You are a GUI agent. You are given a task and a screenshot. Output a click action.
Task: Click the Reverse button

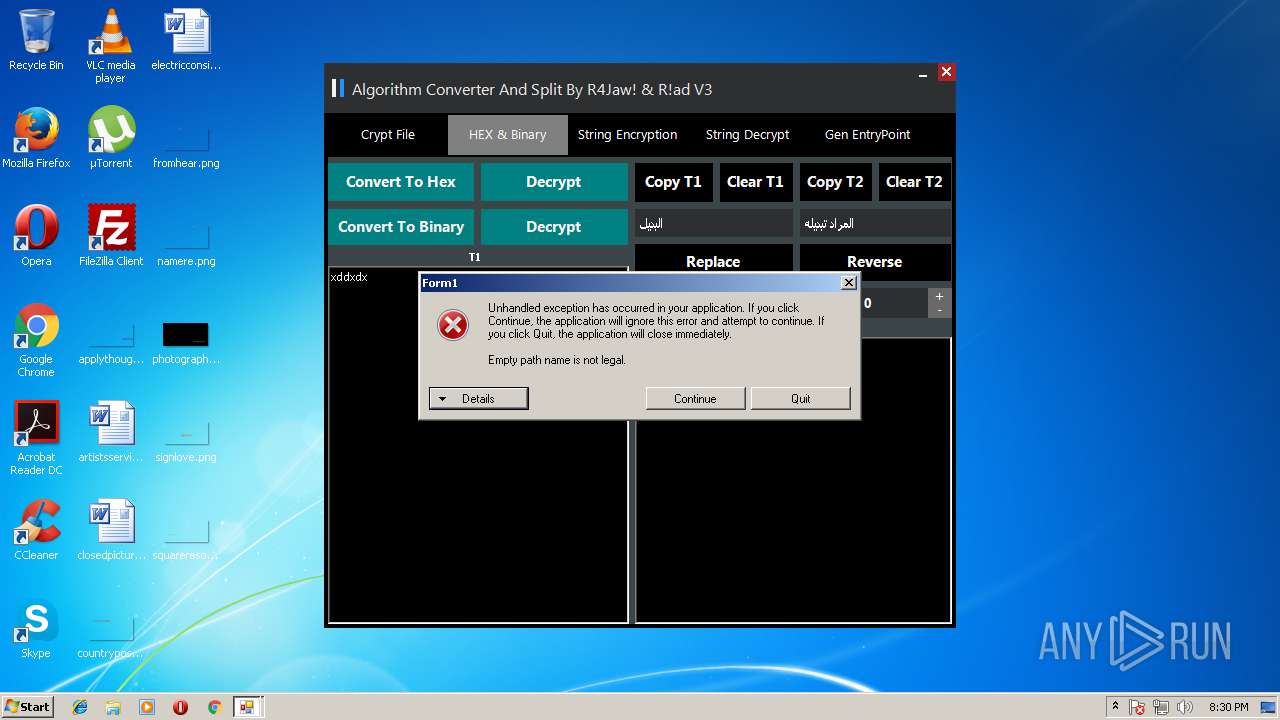coord(875,262)
